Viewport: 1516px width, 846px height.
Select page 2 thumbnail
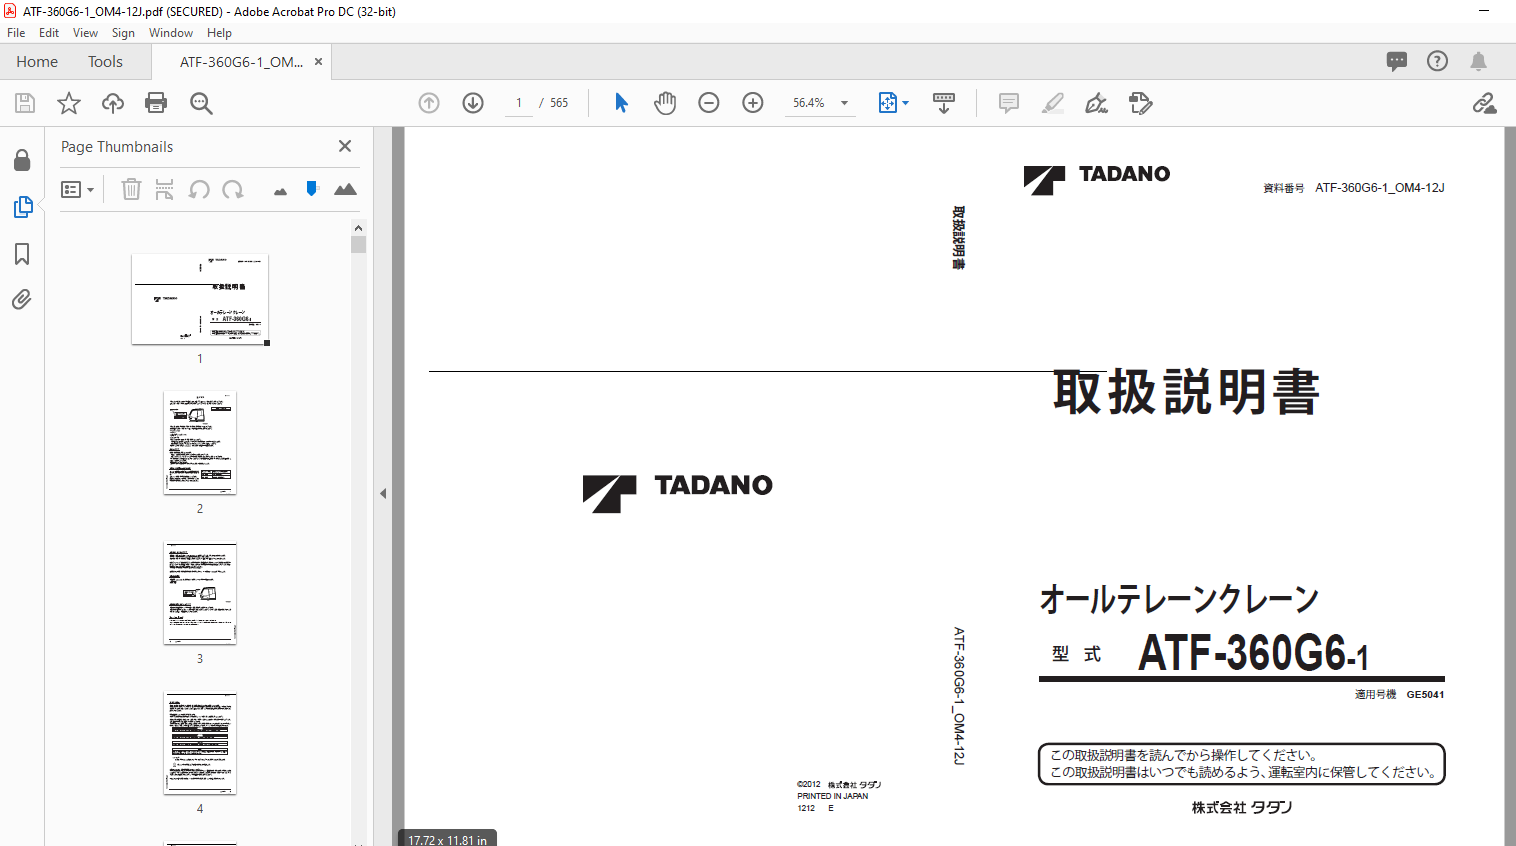coord(200,443)
